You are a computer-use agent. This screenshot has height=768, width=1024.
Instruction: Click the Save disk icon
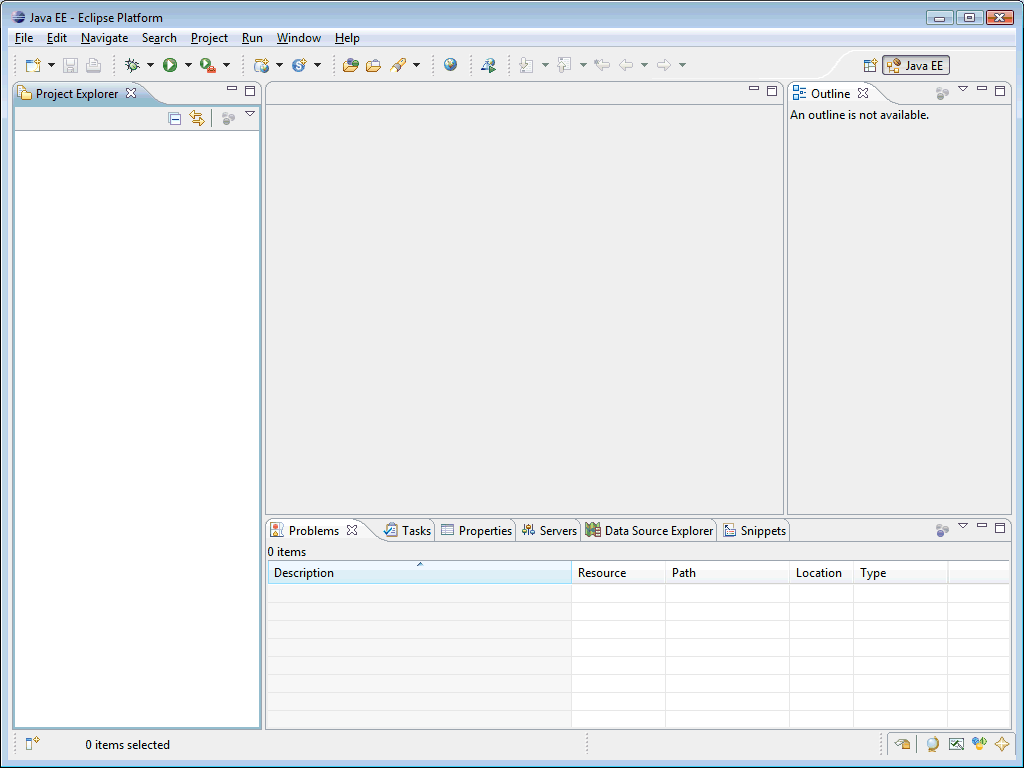71,65
